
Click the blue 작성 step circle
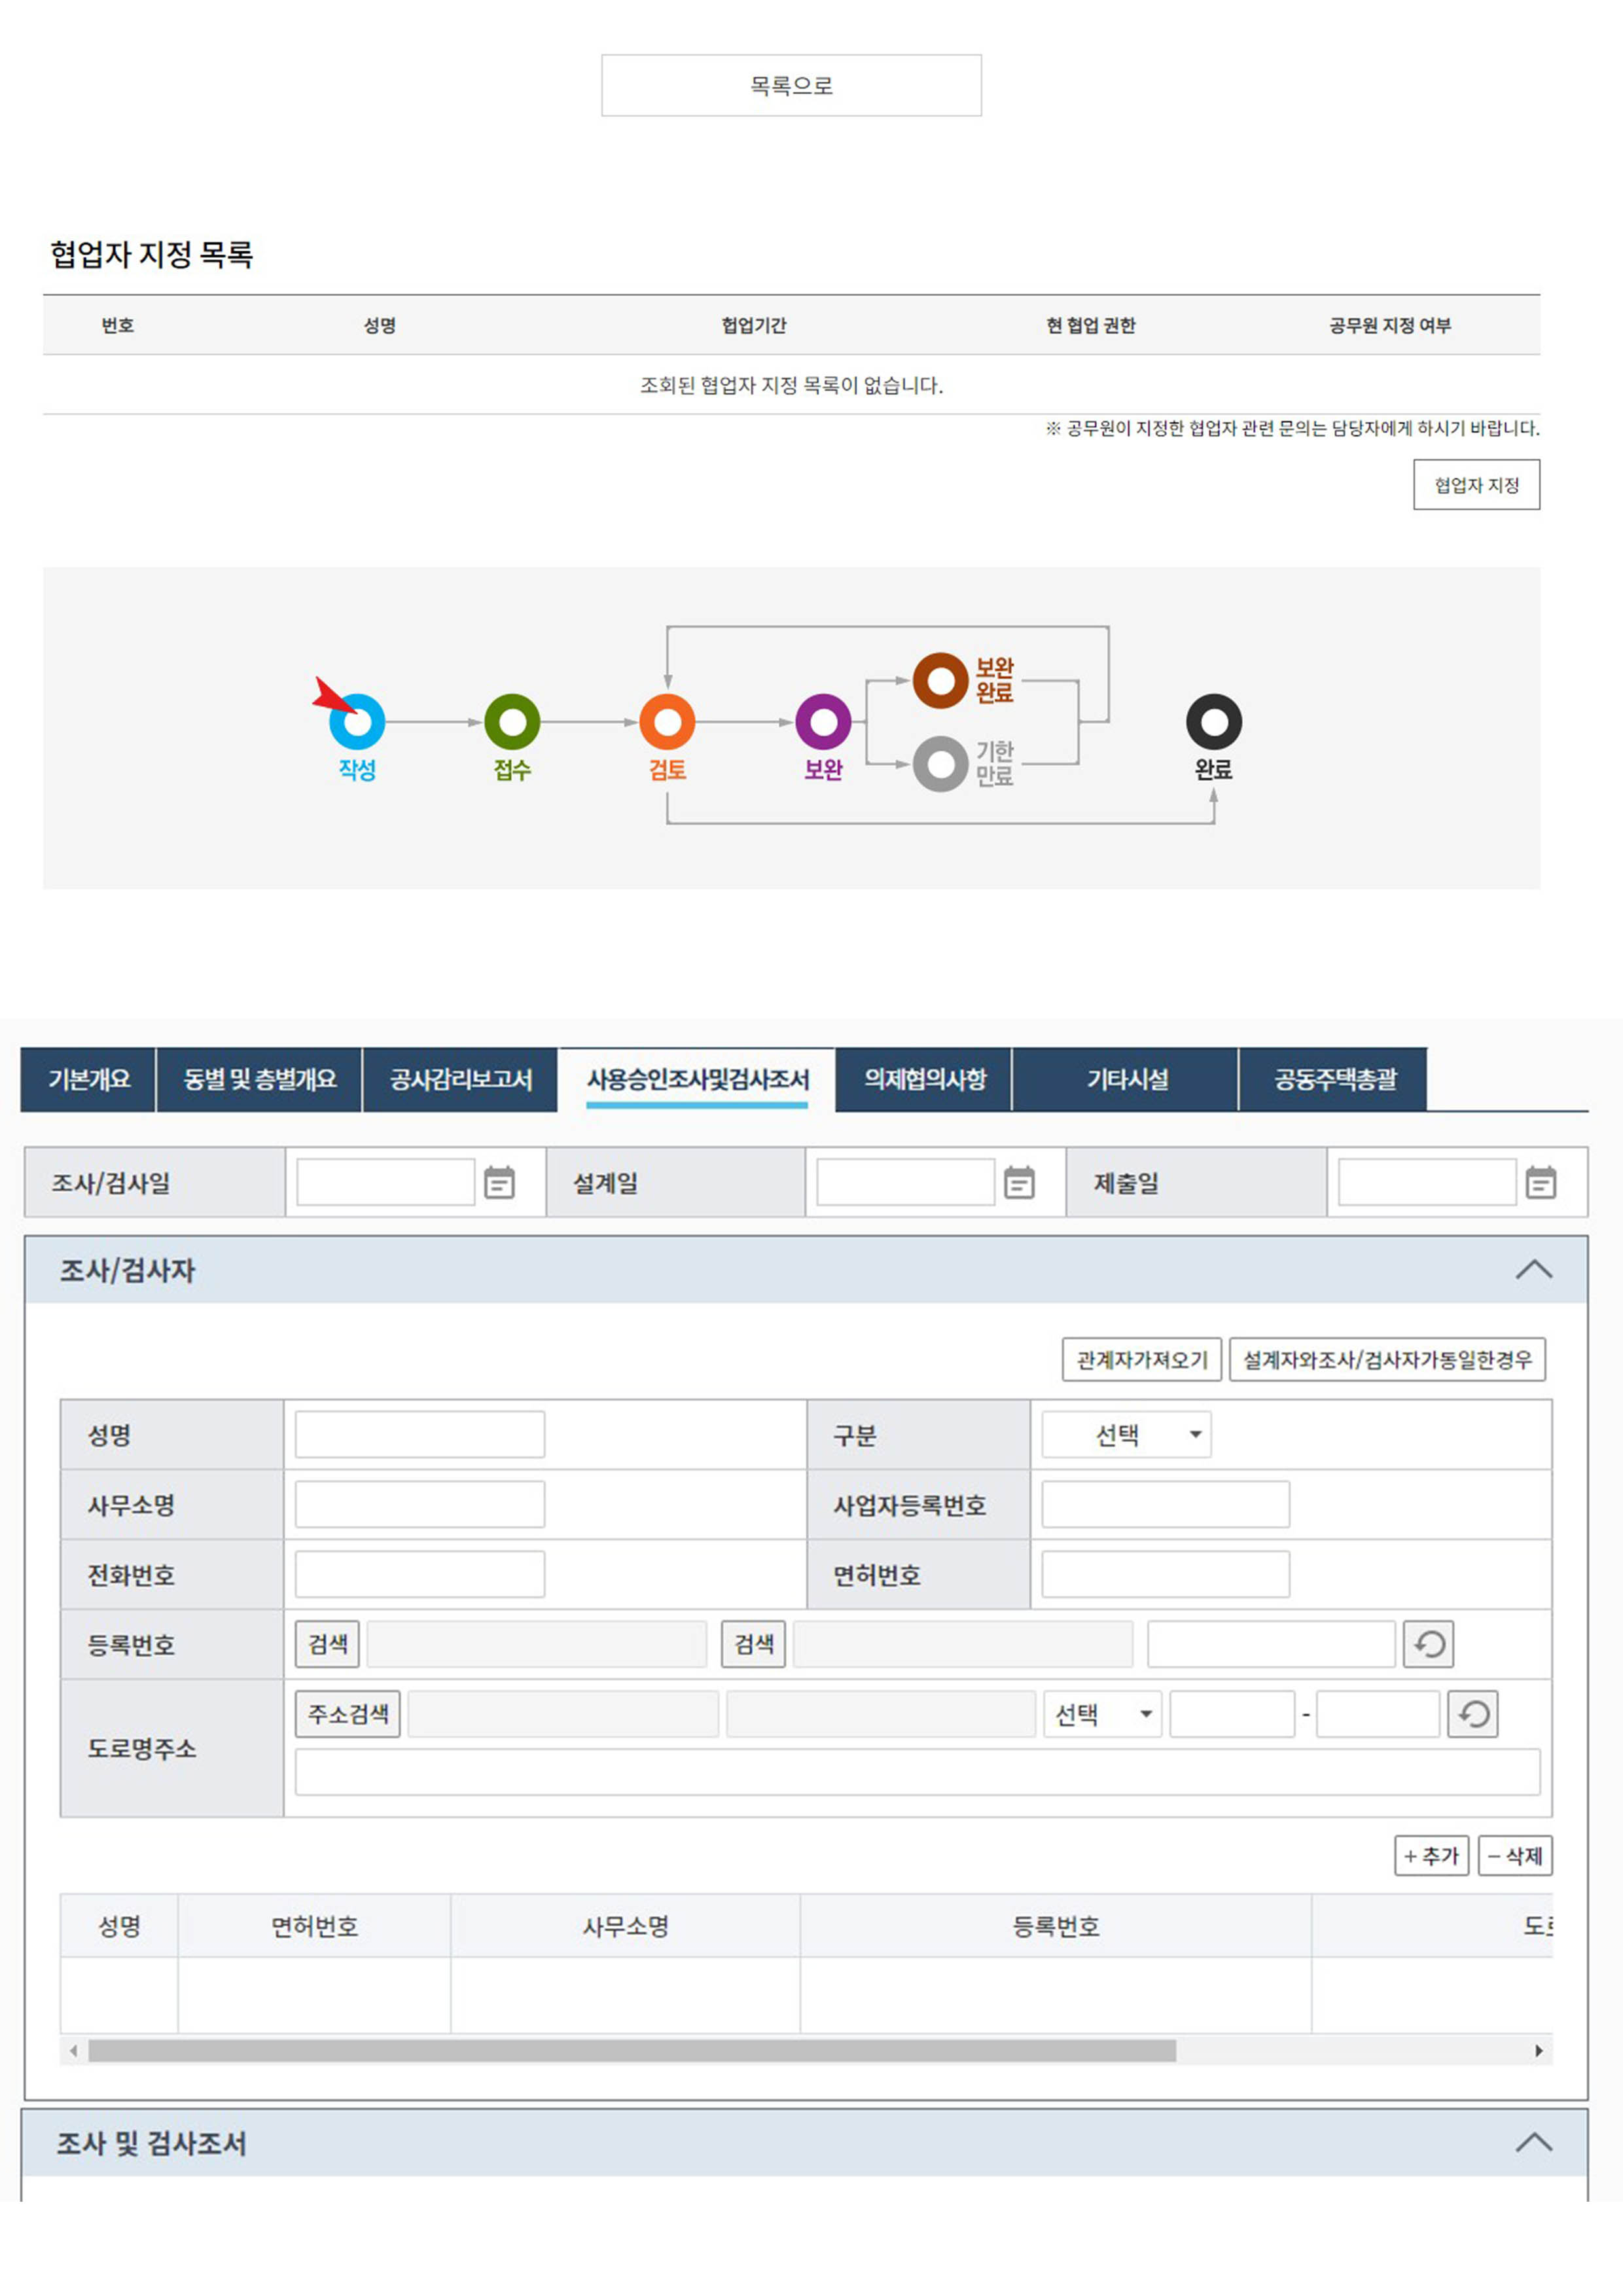357,722
